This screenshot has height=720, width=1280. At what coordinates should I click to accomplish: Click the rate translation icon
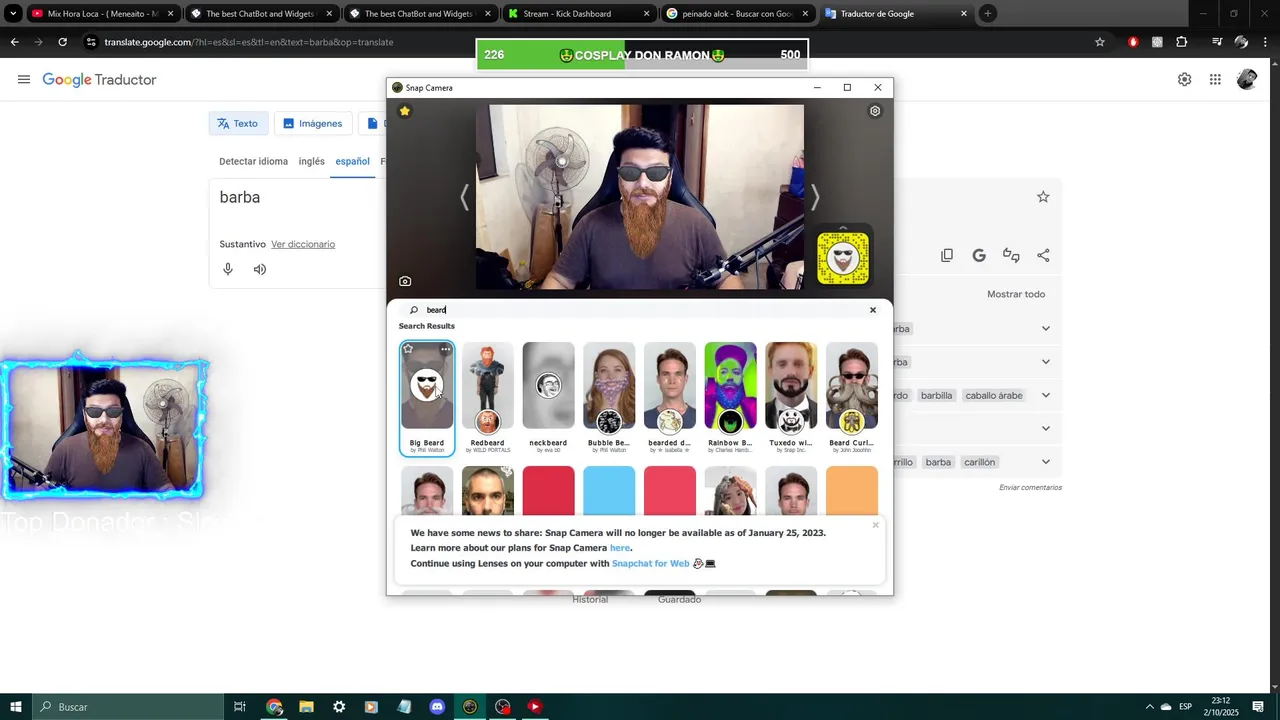[x=1011, y=256]
